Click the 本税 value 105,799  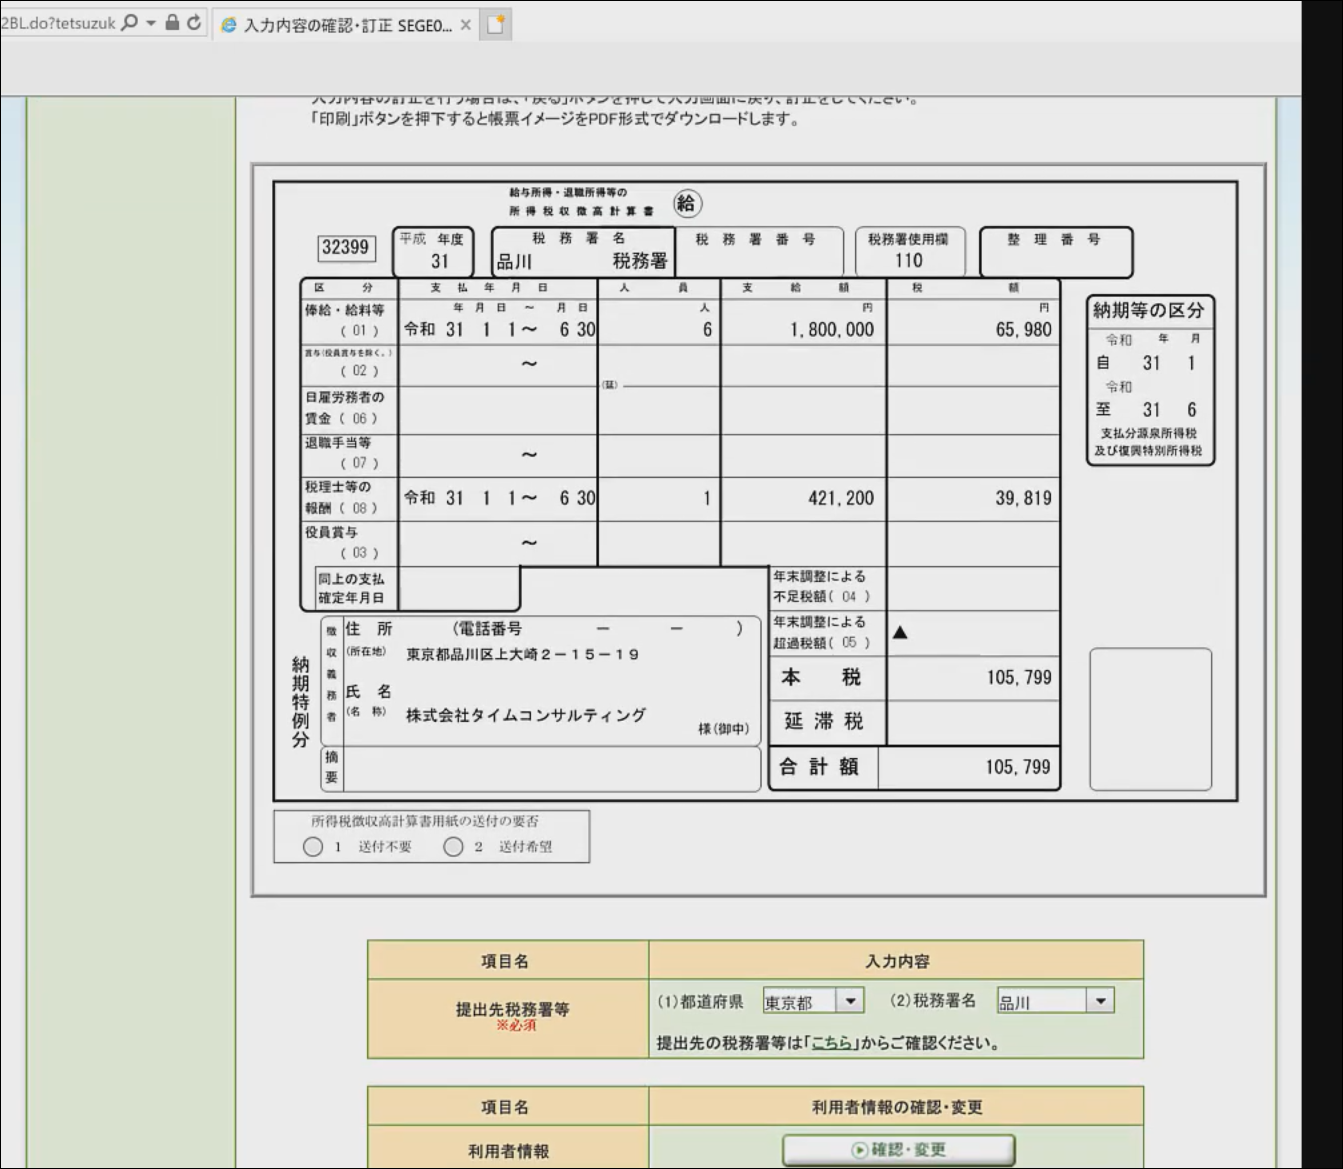(1019, 677)
